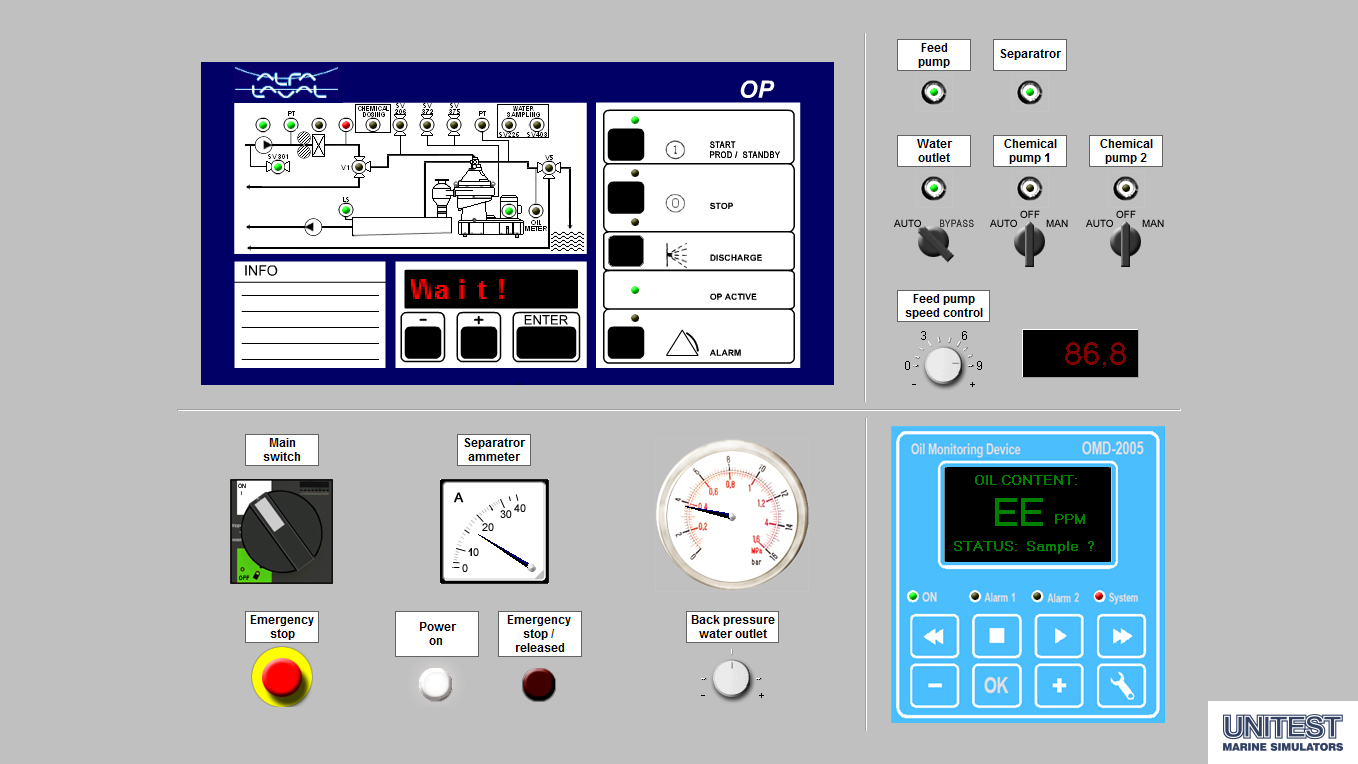Adjust the Back pressure water outlet knob

(732, 678)
